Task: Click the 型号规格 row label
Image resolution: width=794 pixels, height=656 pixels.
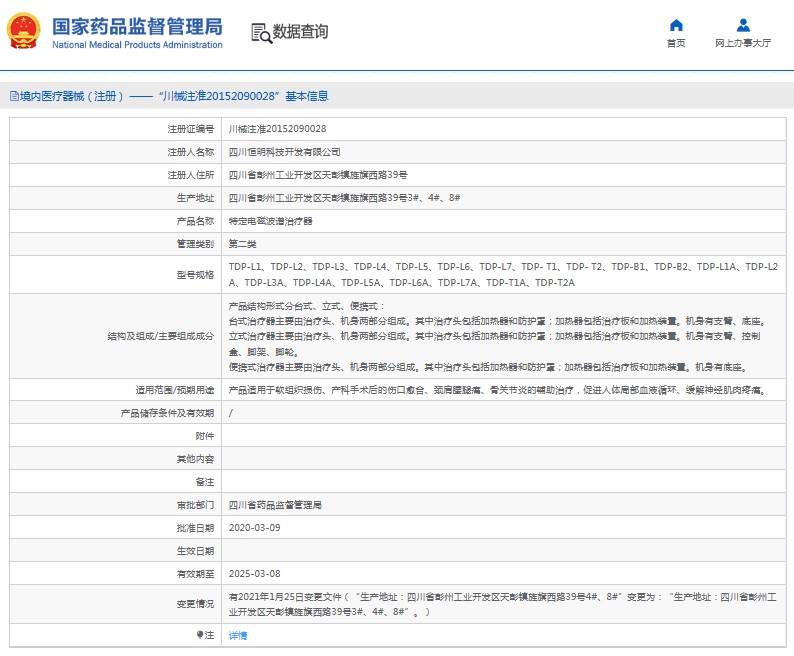Action: [195, 275]
